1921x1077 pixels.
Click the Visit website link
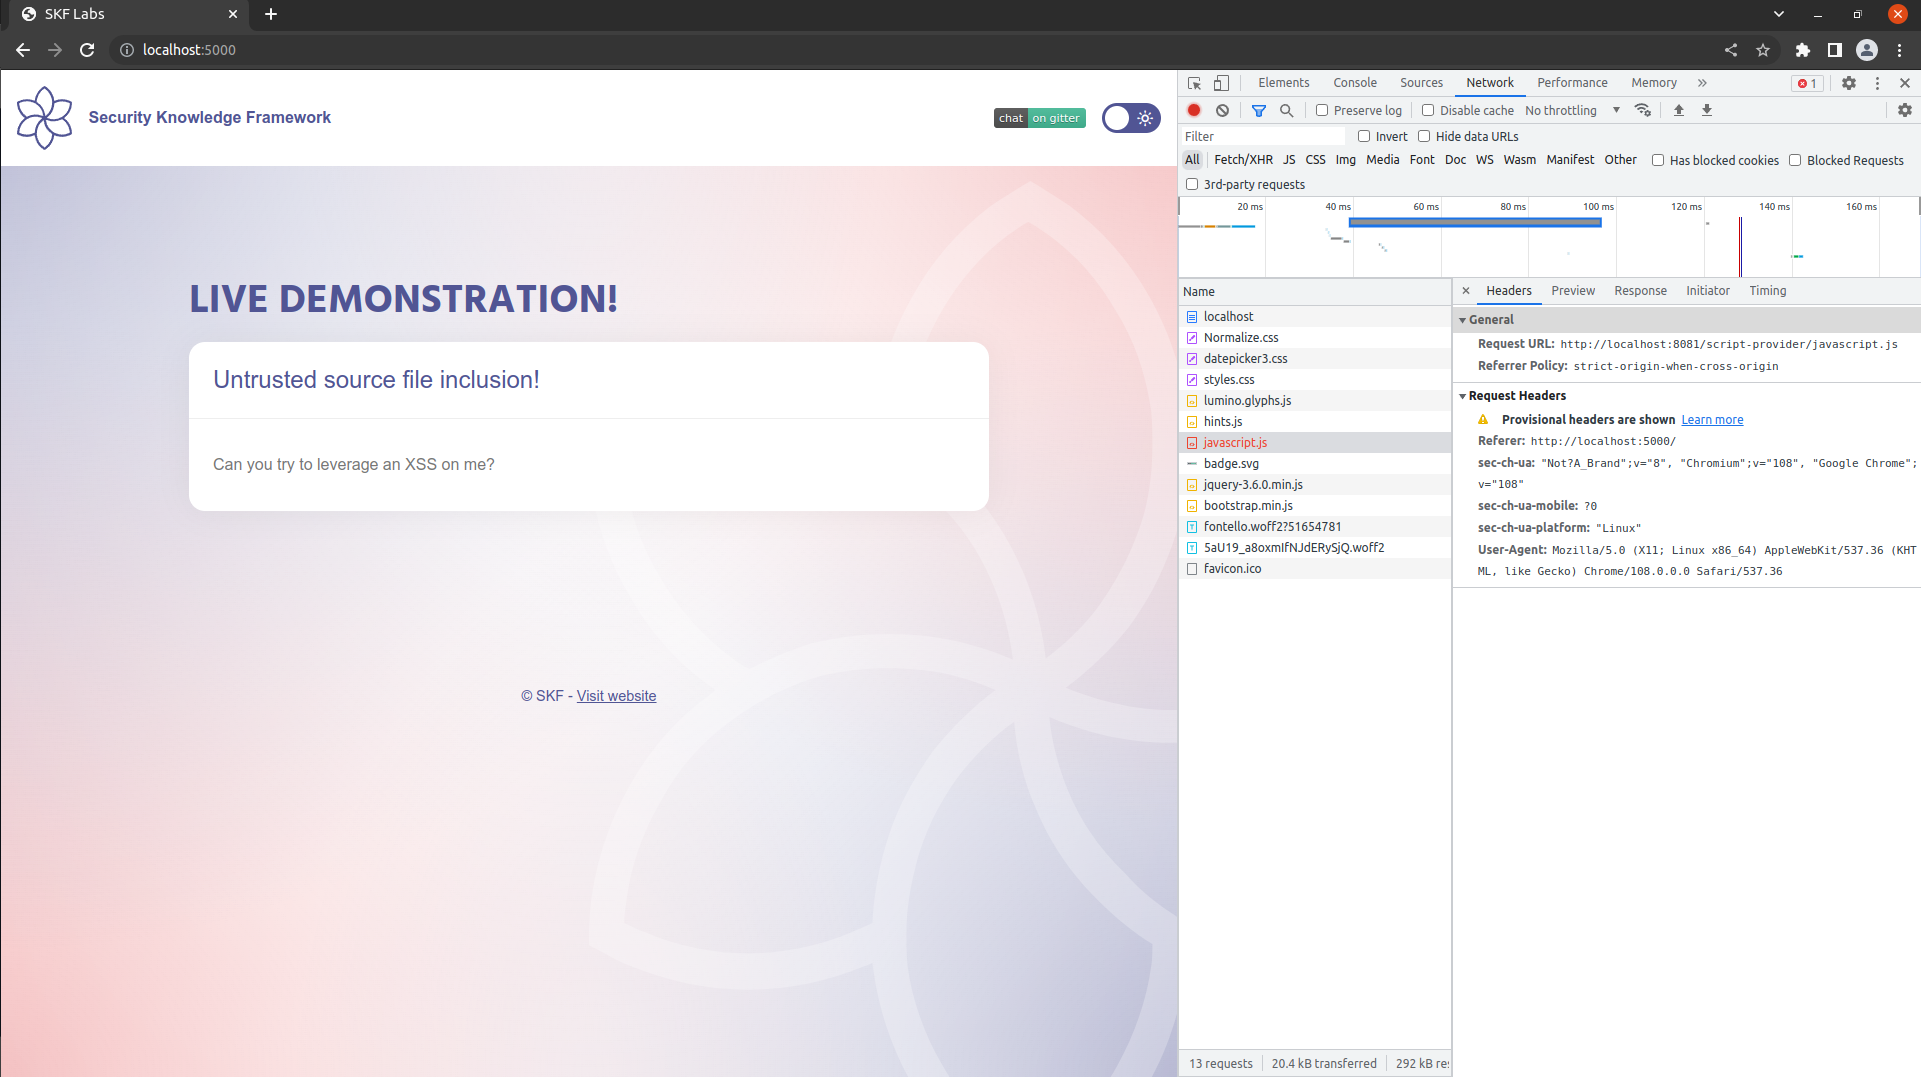tap(616, 696)
